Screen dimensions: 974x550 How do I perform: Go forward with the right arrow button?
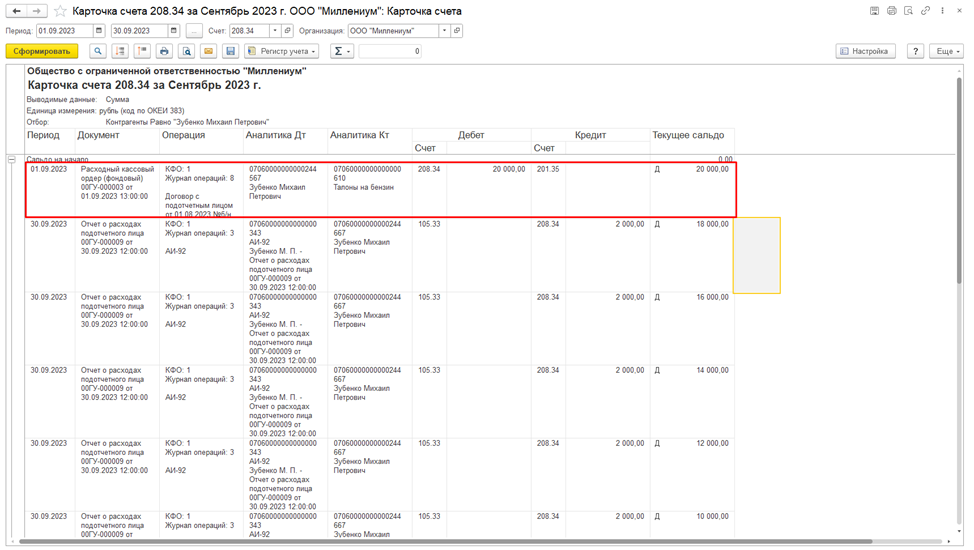pyautogui.click(x=37, y=11)
